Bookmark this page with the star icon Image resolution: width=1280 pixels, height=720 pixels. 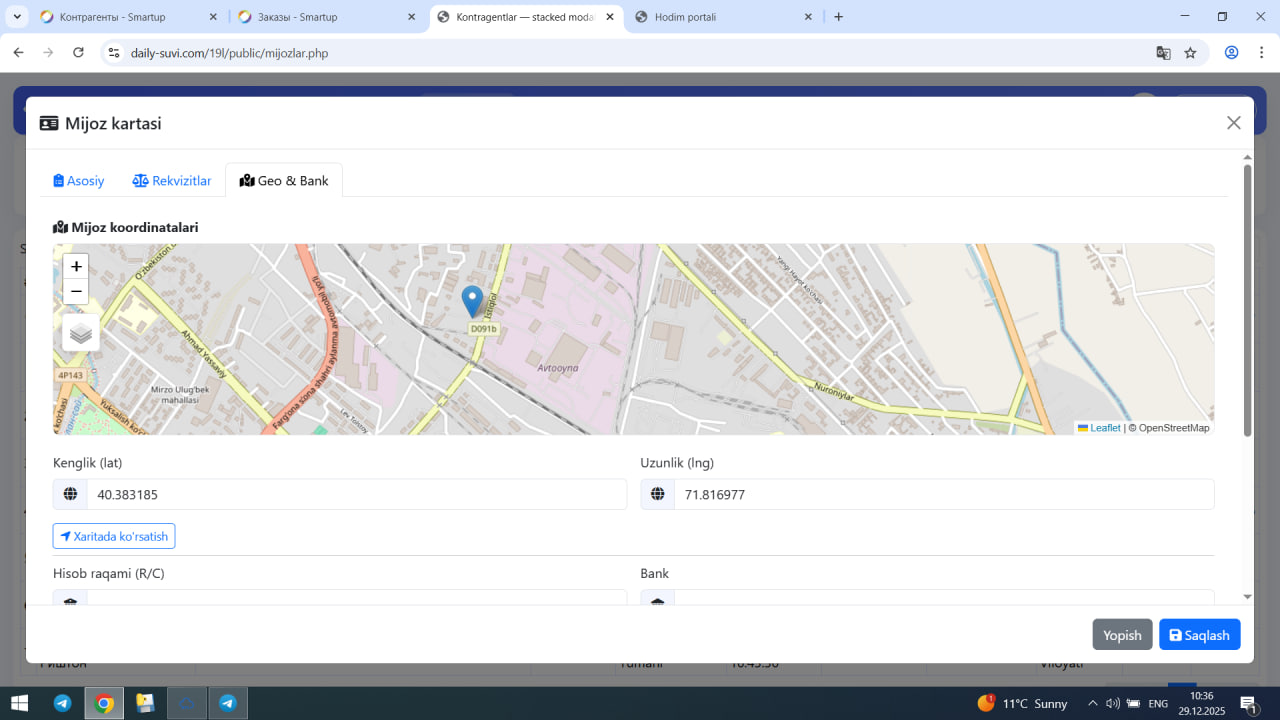1190,53
